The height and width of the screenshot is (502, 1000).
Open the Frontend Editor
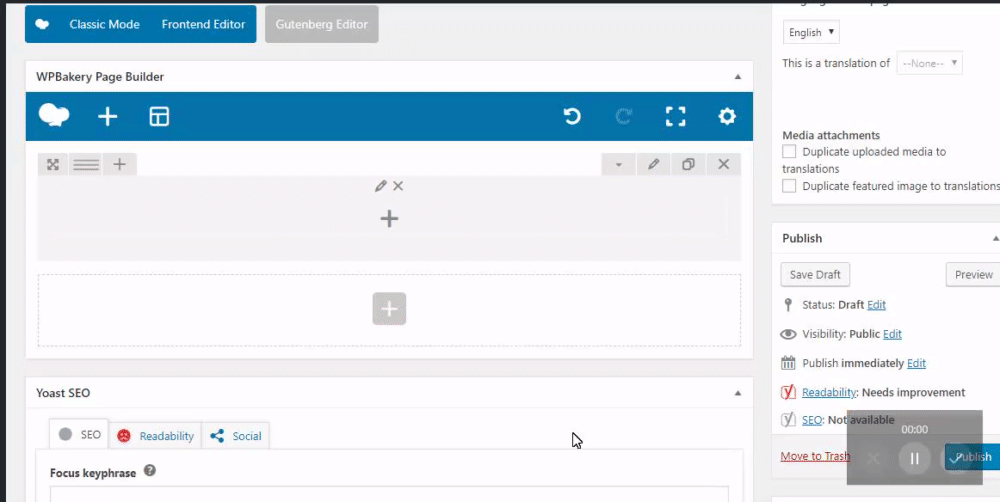[203, 24]
